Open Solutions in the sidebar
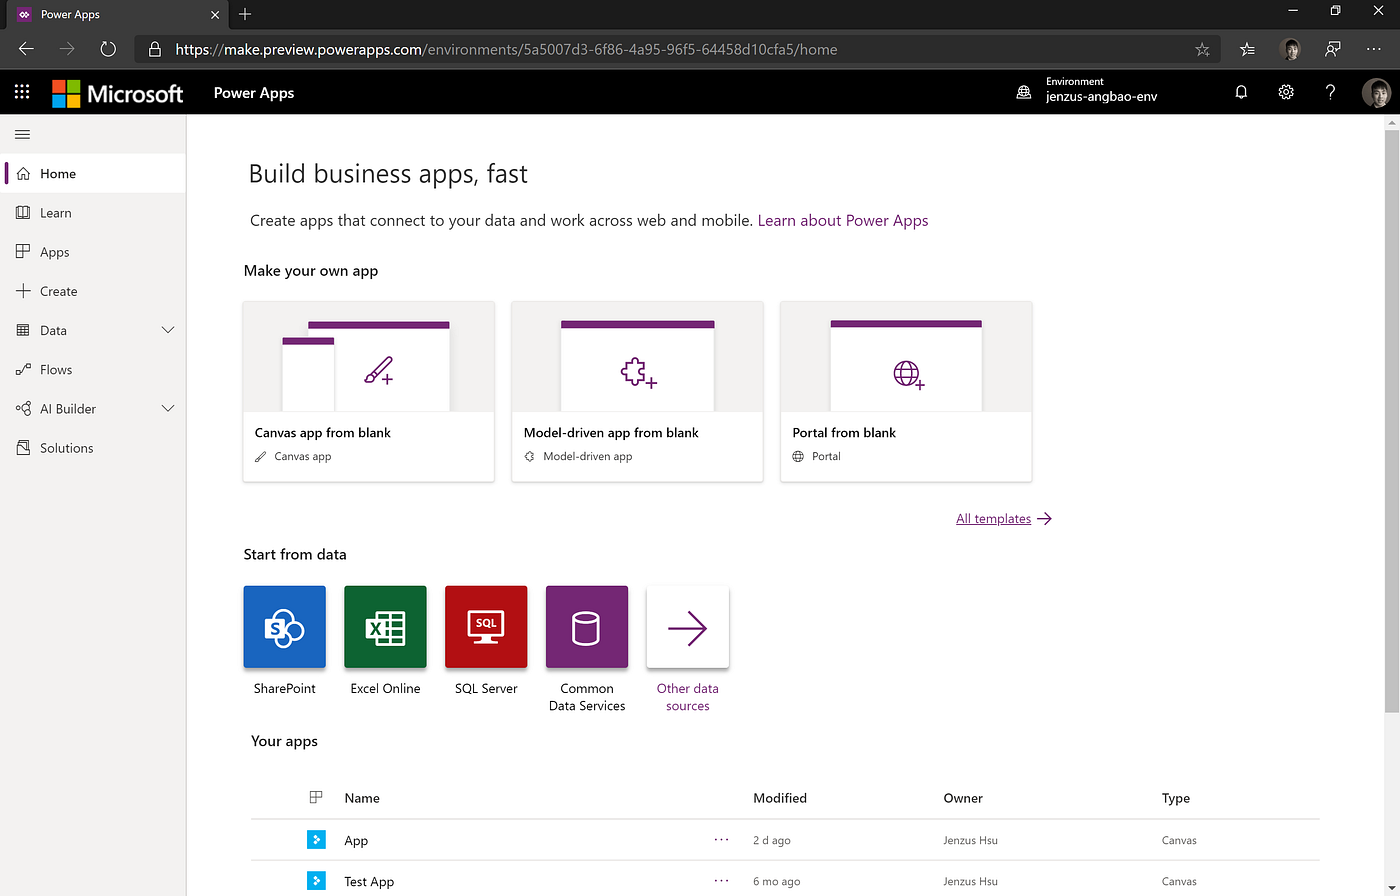1400x896 pixels. click(x=93, y=448)
